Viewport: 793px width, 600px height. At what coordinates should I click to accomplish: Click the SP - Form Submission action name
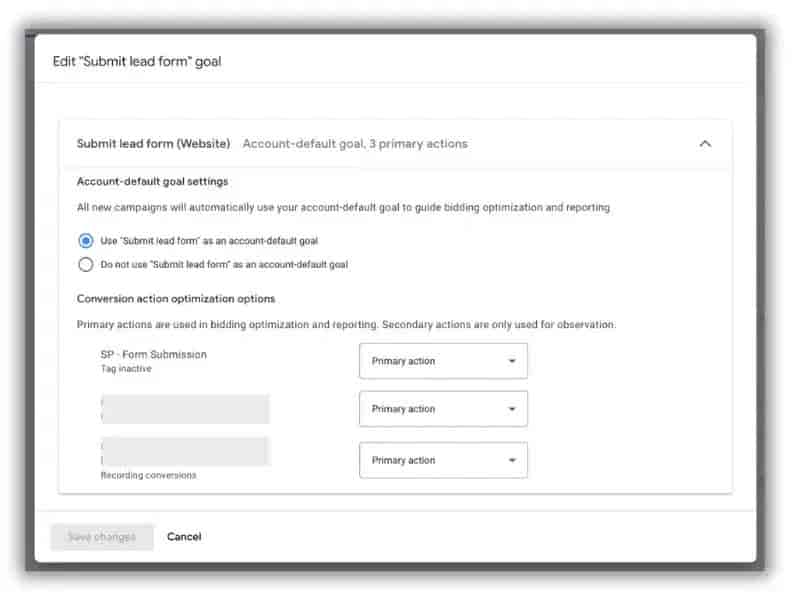(x=154, y=354)
